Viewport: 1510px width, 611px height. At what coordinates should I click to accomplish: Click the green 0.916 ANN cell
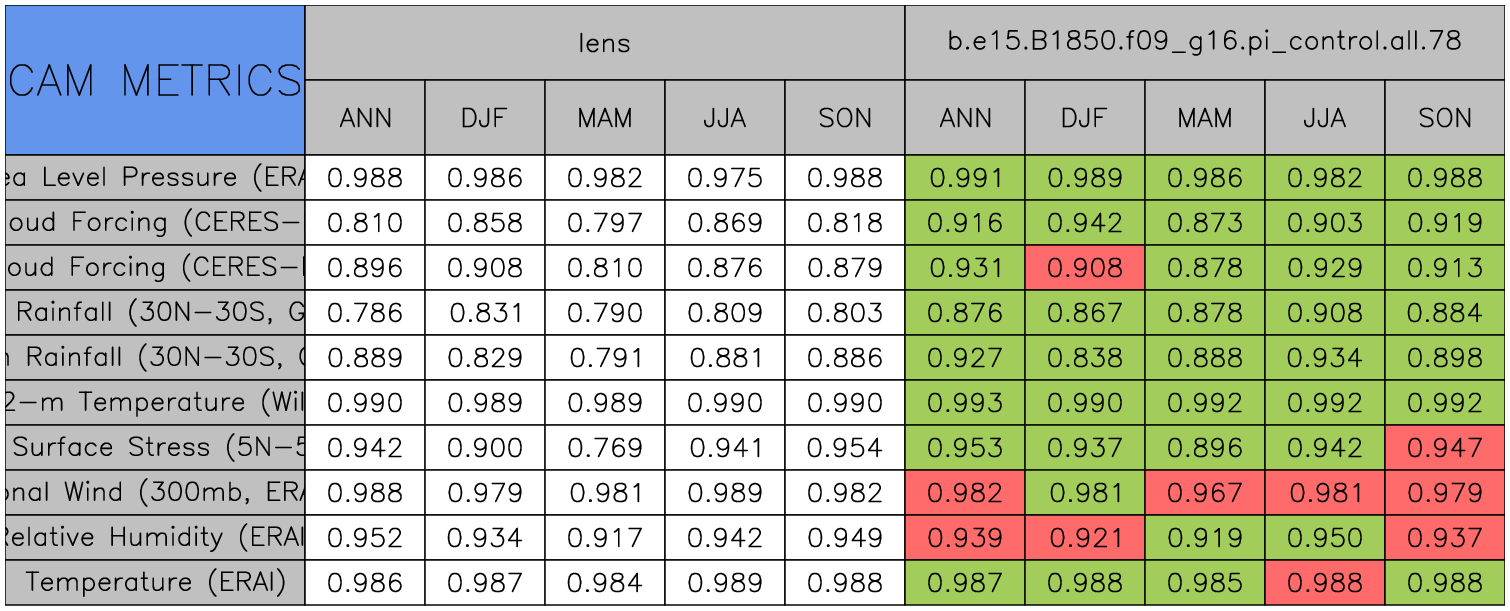pyautogui.click(x=965, y=223)
